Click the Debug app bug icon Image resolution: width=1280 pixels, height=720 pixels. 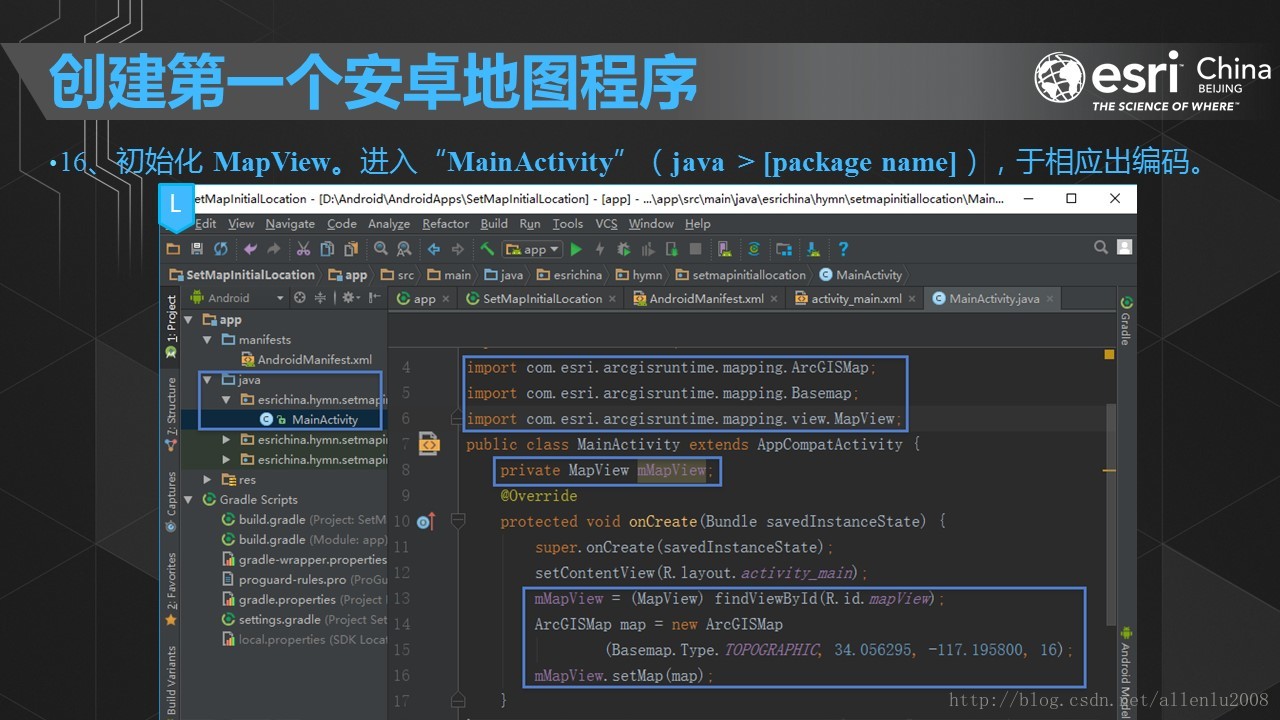(x=623, y=249)
